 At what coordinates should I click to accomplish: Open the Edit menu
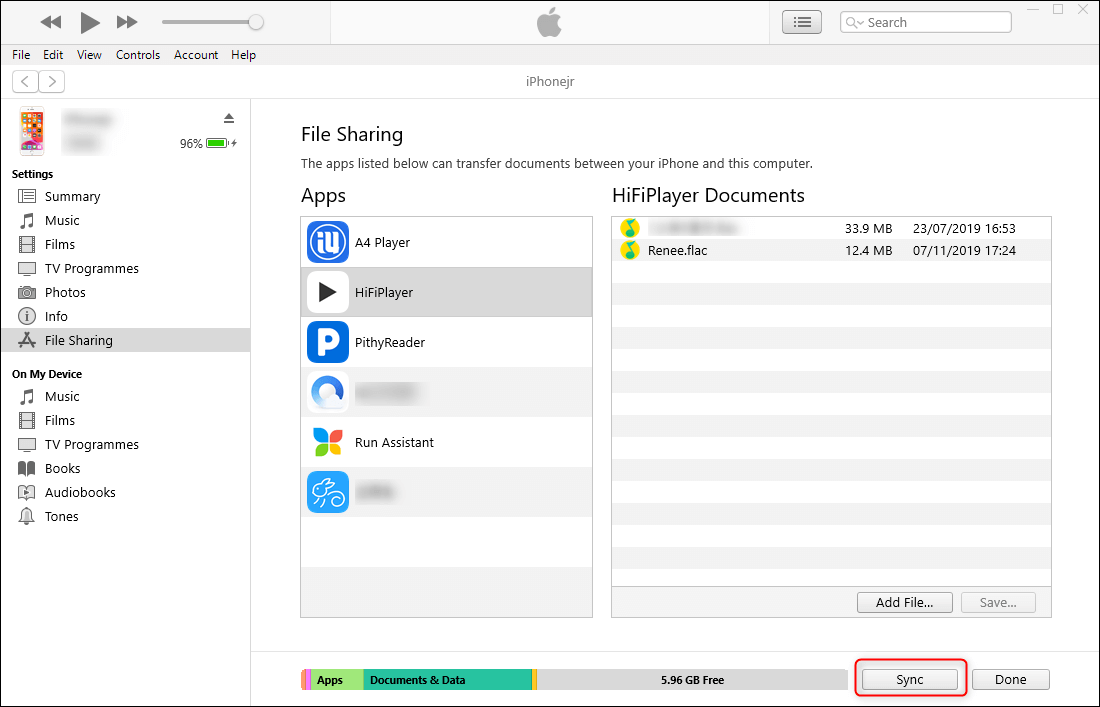pos(53,55)
